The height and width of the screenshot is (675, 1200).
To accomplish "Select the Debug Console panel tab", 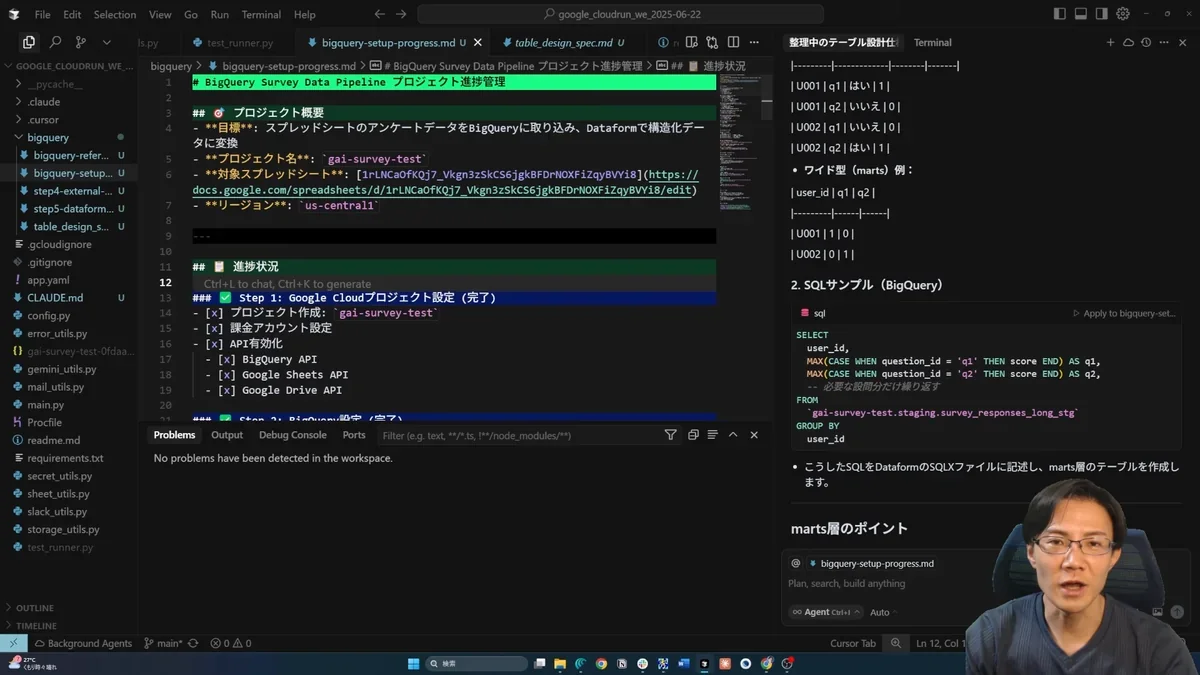I will [293, 435].
